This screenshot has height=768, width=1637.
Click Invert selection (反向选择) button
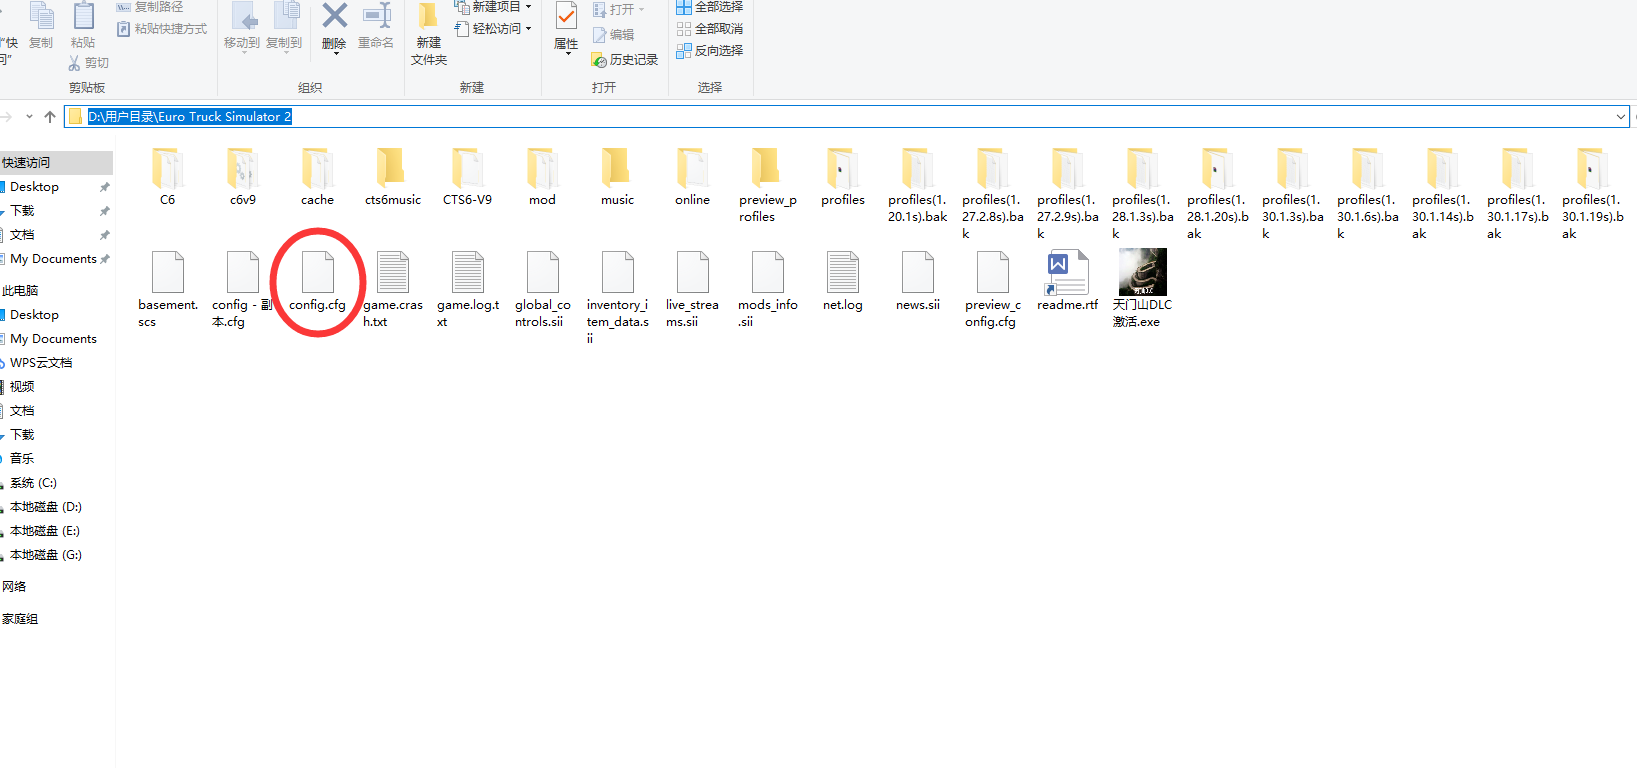tap(710, 51)
